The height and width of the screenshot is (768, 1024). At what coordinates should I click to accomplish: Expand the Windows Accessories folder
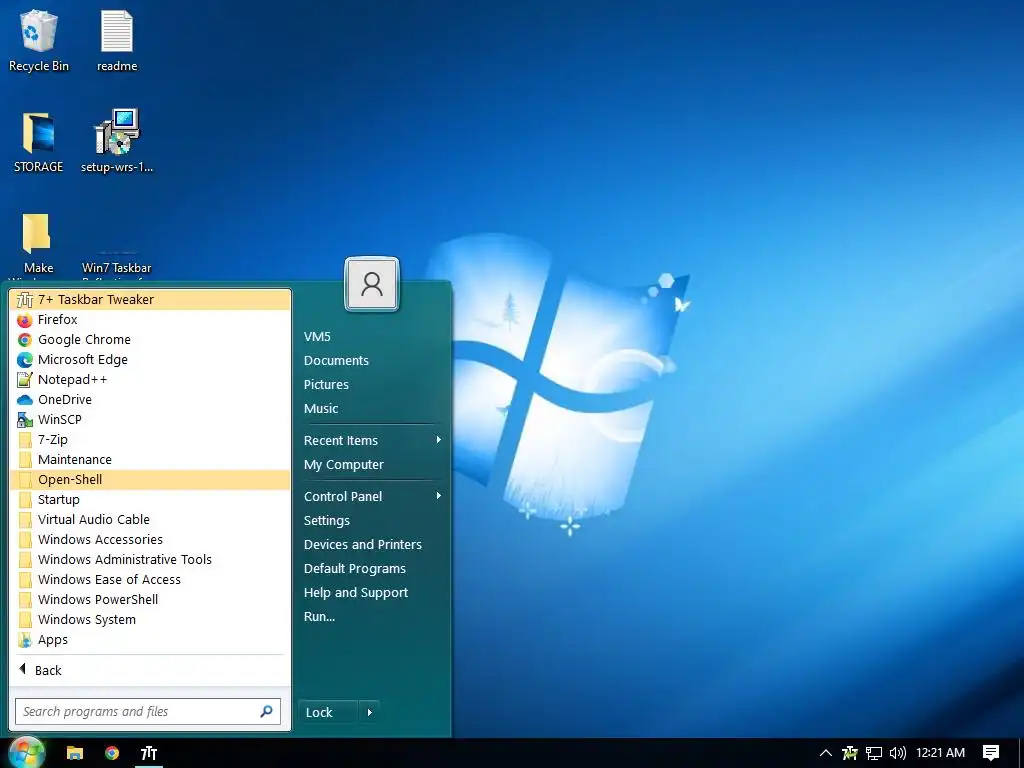coord(150,539)
